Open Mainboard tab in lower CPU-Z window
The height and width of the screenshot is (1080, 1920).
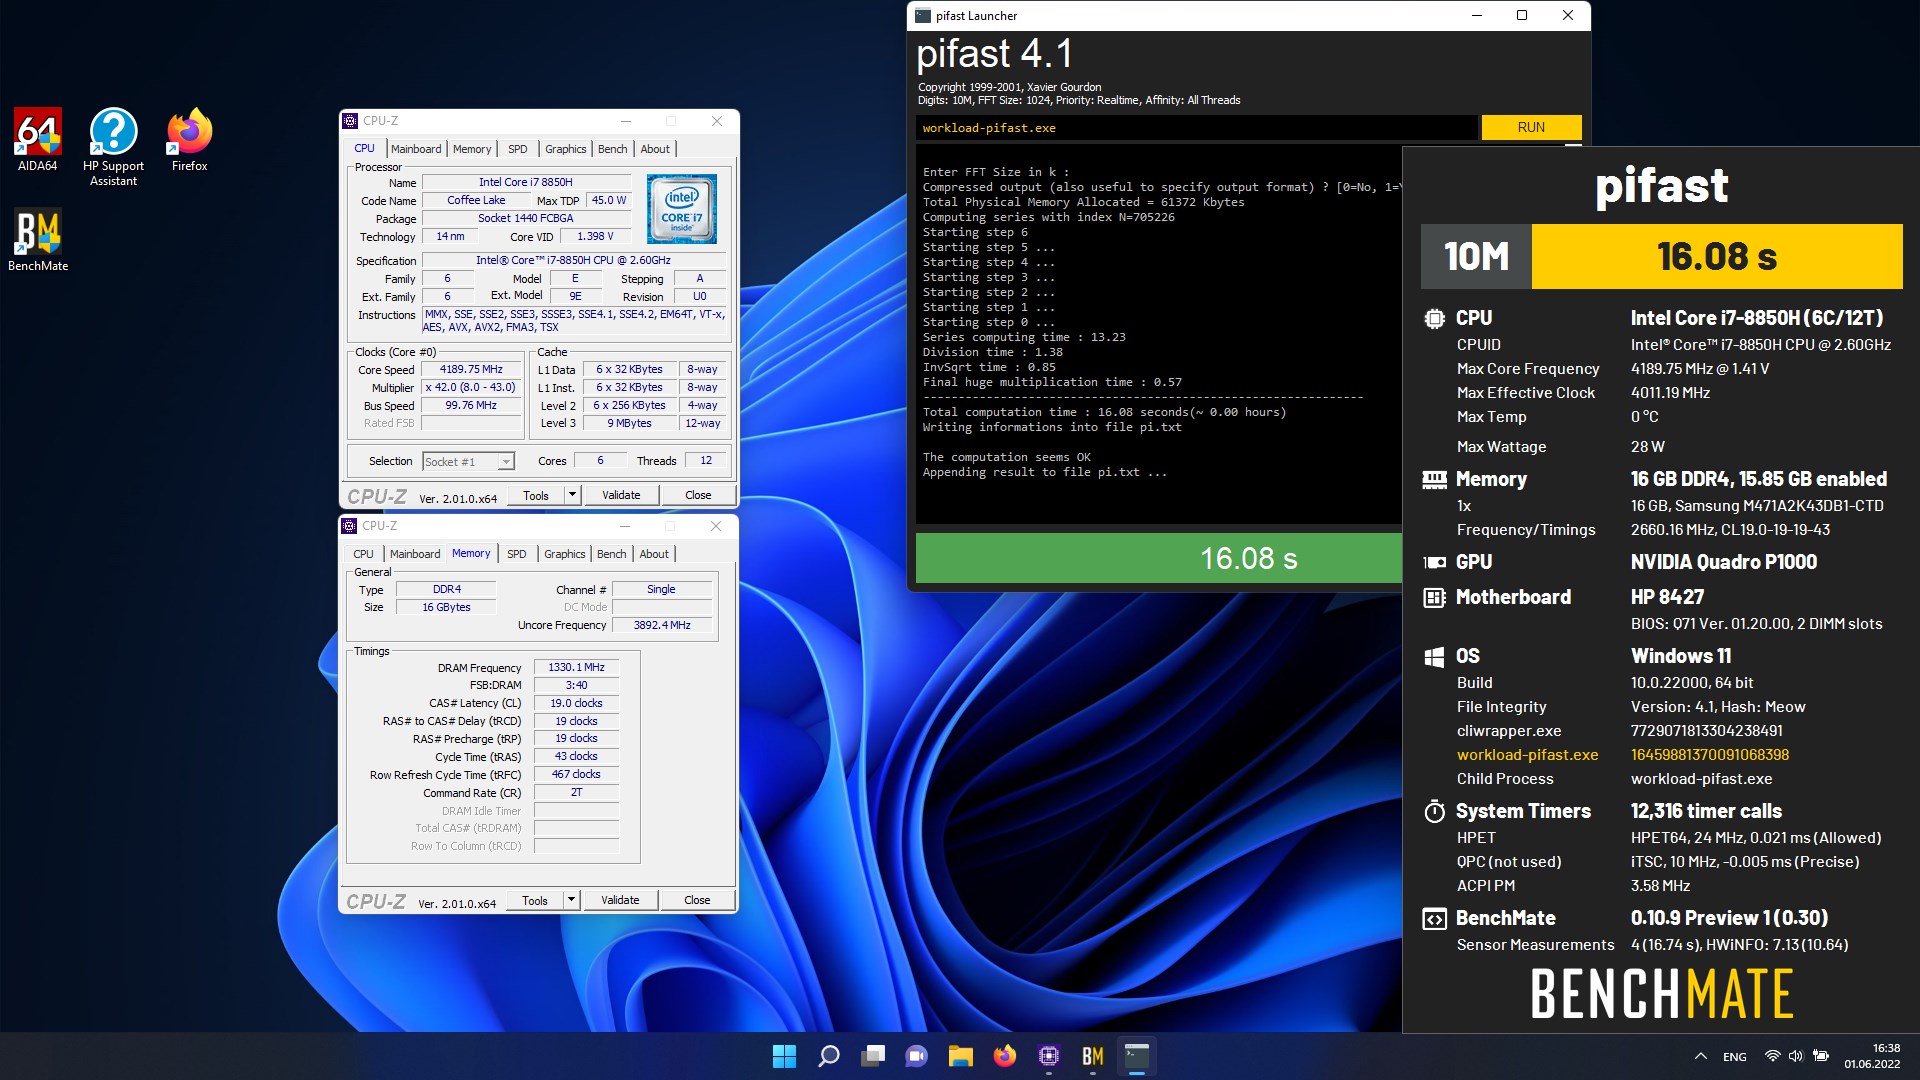point(415,554)
